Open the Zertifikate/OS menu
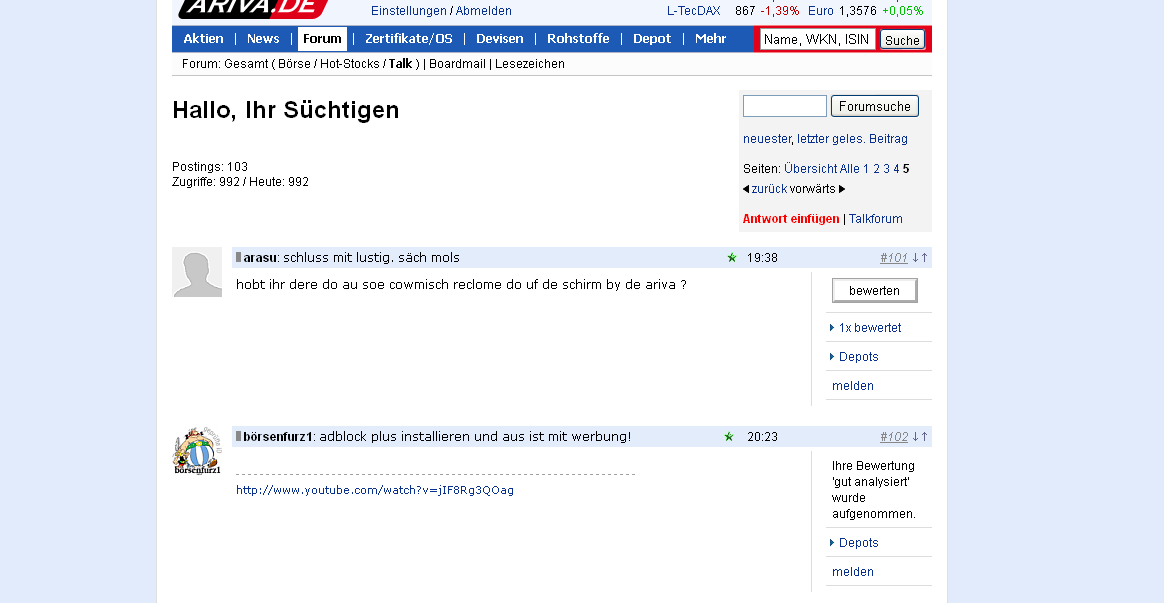 coord(408,39)
